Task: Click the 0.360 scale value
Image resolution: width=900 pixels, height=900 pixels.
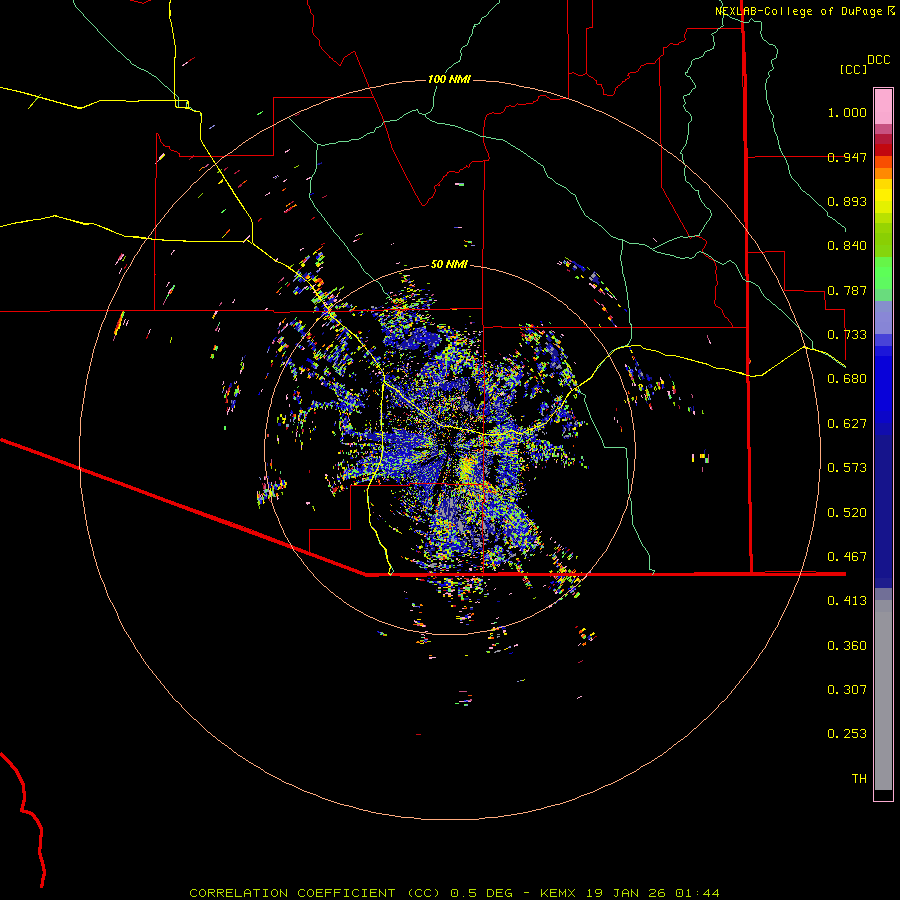Action: pyautogui.click(x=847, y=646)
